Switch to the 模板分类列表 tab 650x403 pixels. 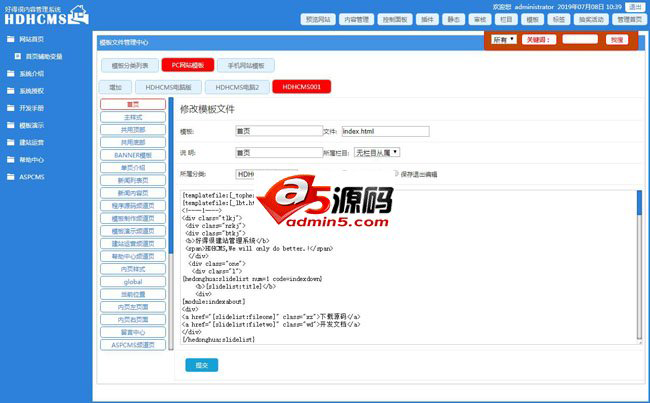[130, 65]
